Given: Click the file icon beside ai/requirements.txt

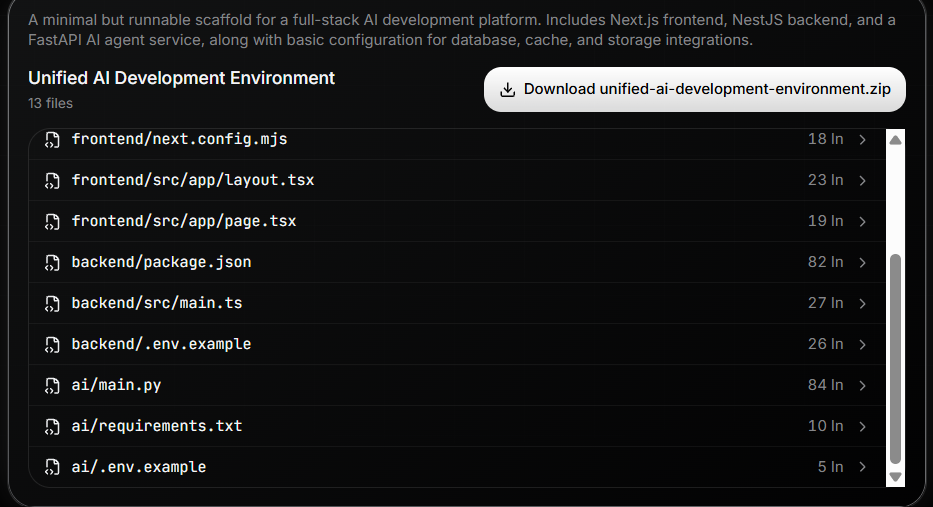Looking at the screenshot, I should [52, 427].
